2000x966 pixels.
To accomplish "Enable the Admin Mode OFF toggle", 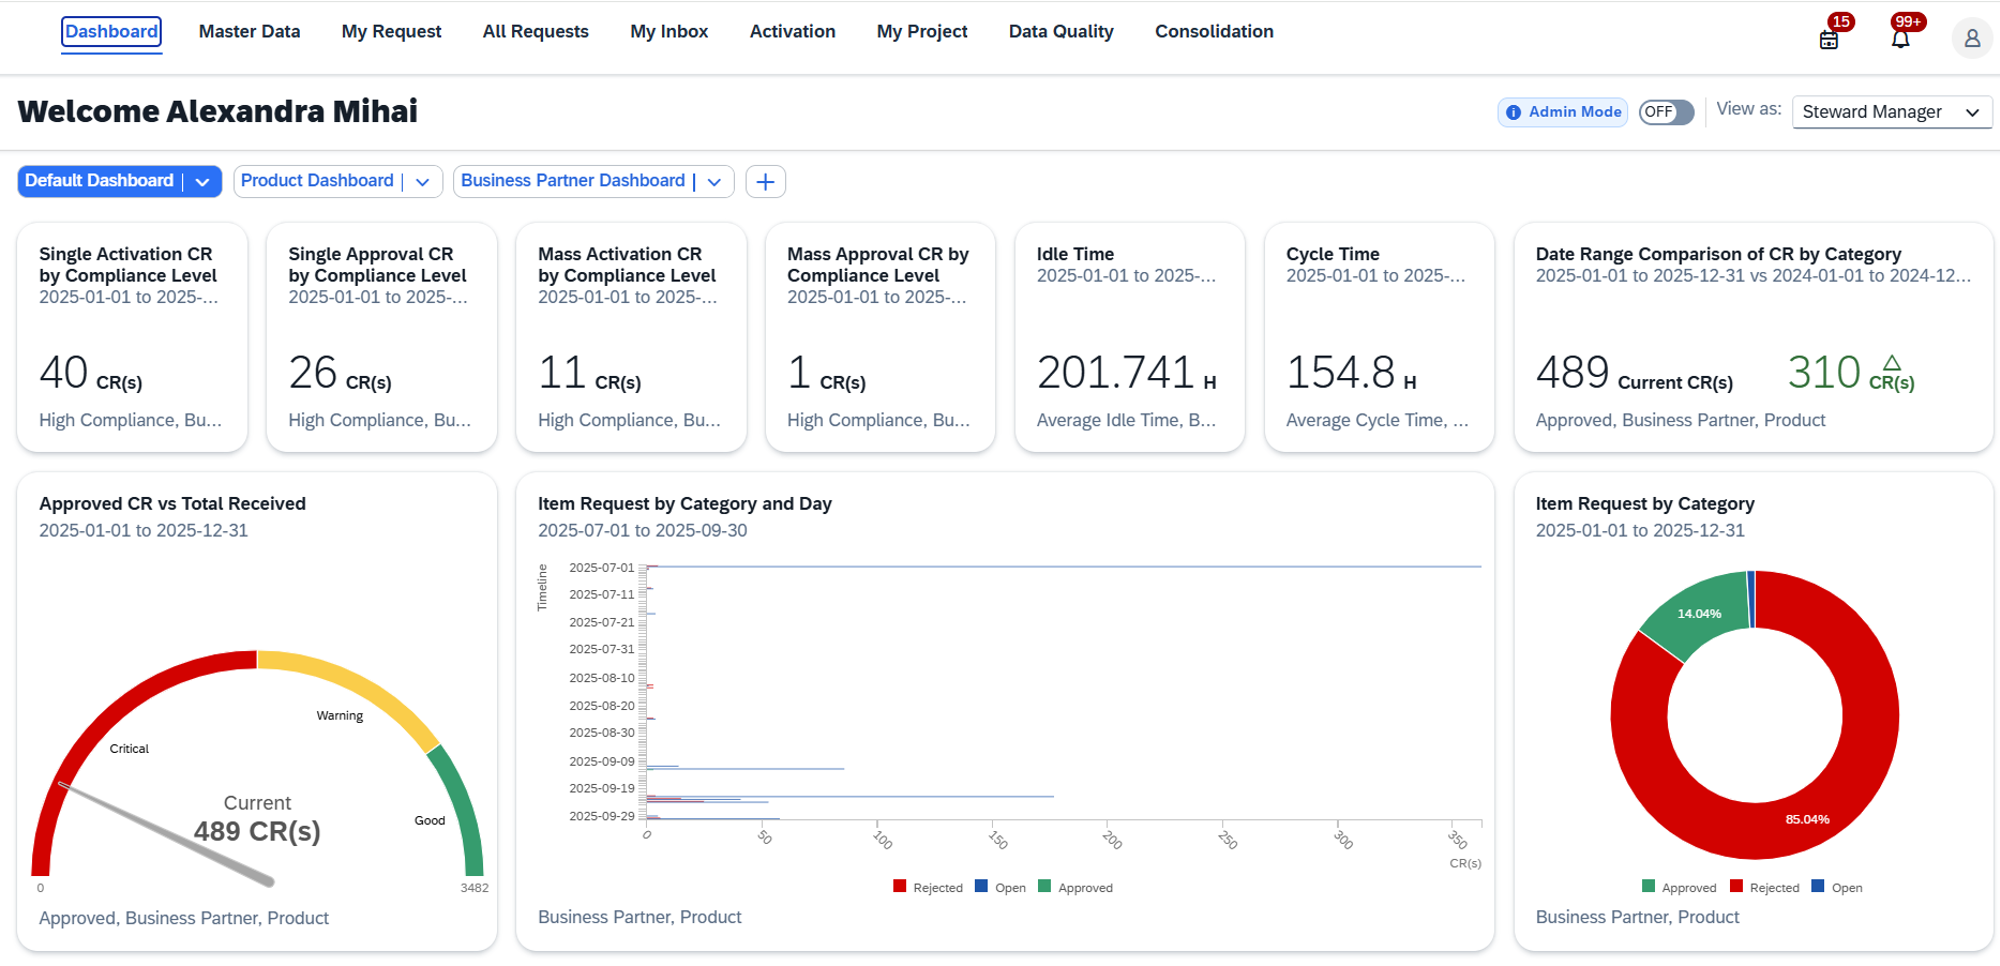I will tap(1665, 112).
